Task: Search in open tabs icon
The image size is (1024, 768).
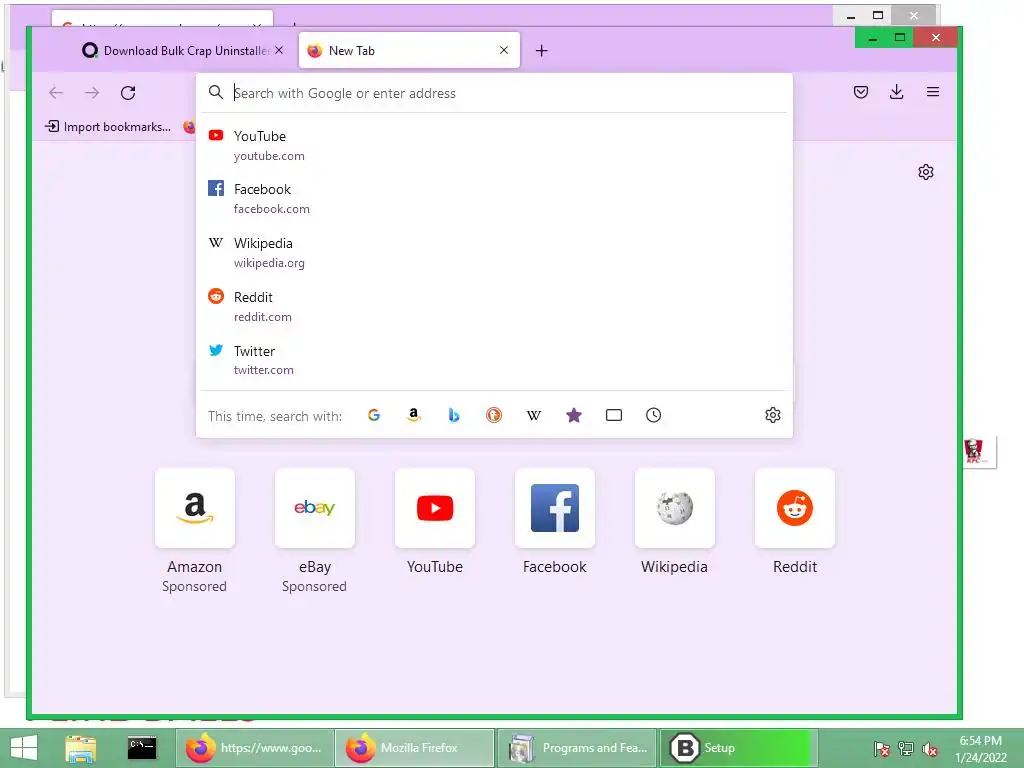Action: pos(614,415)
